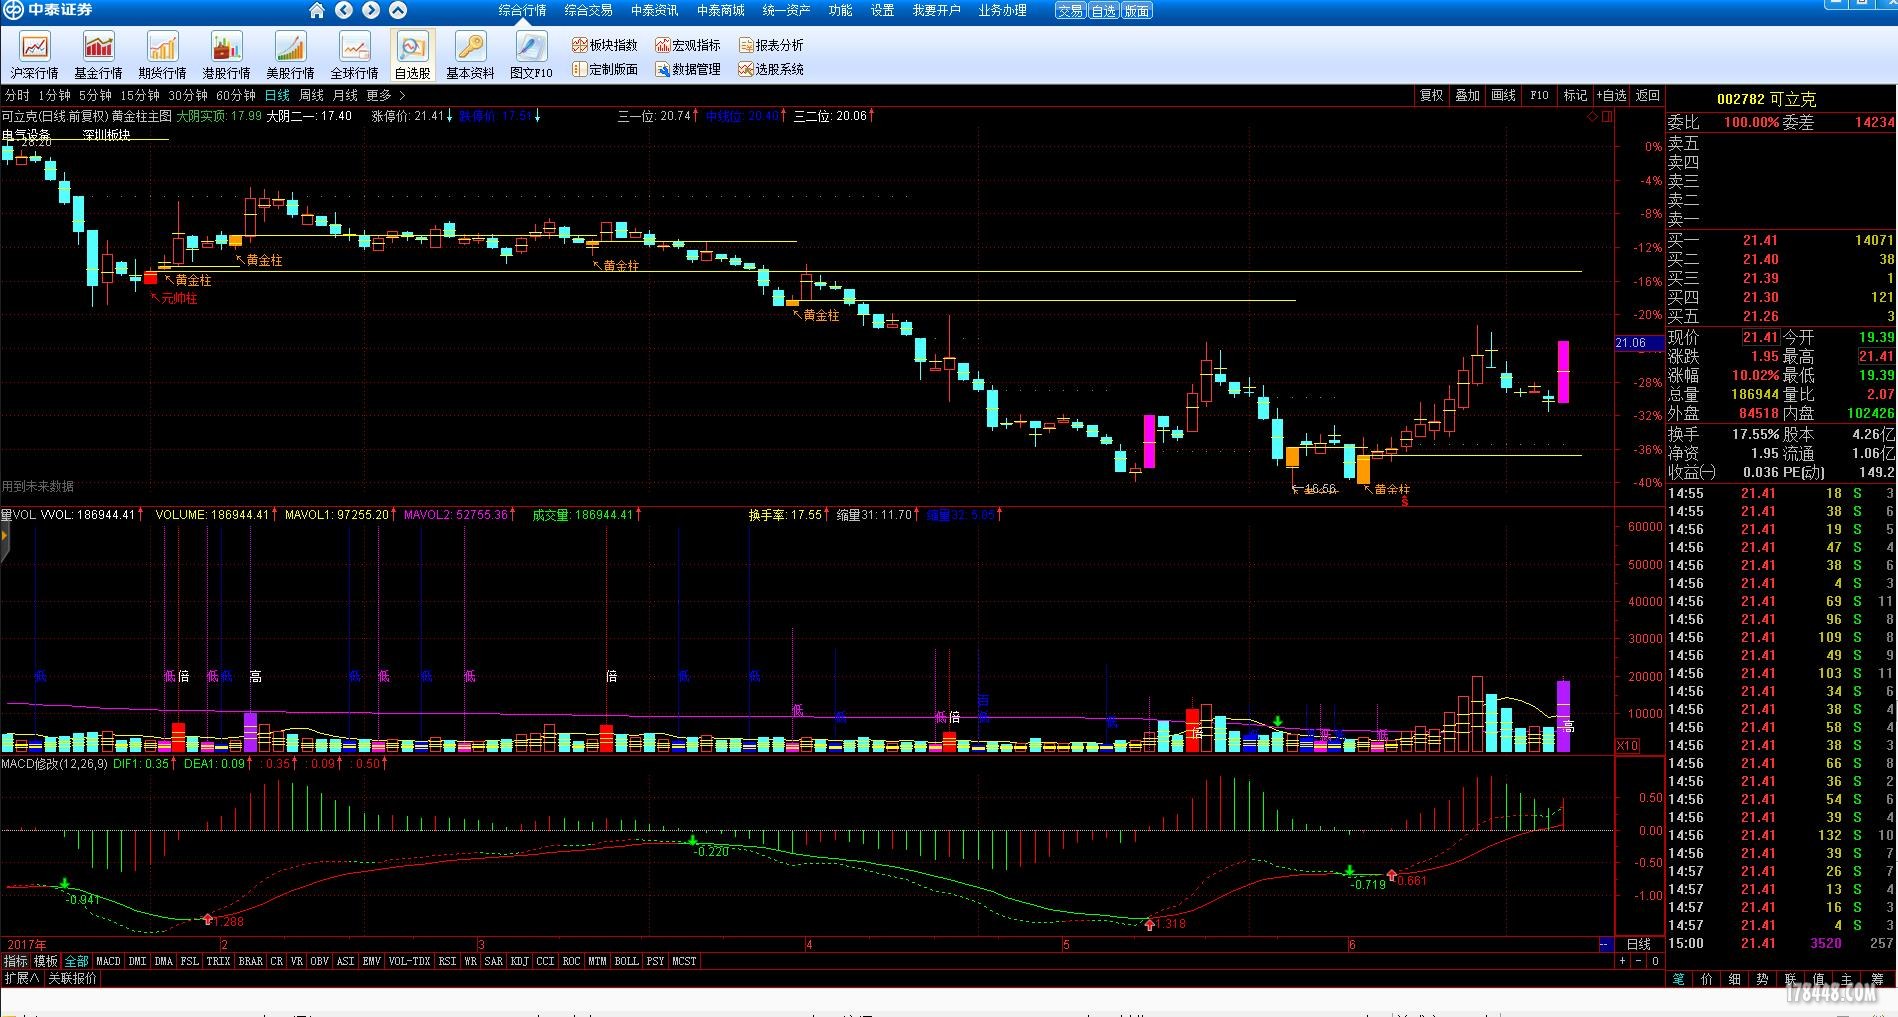Open the 设置 menu
The height and width of the screenshot is (1017, 1898).
click(882, 10)
